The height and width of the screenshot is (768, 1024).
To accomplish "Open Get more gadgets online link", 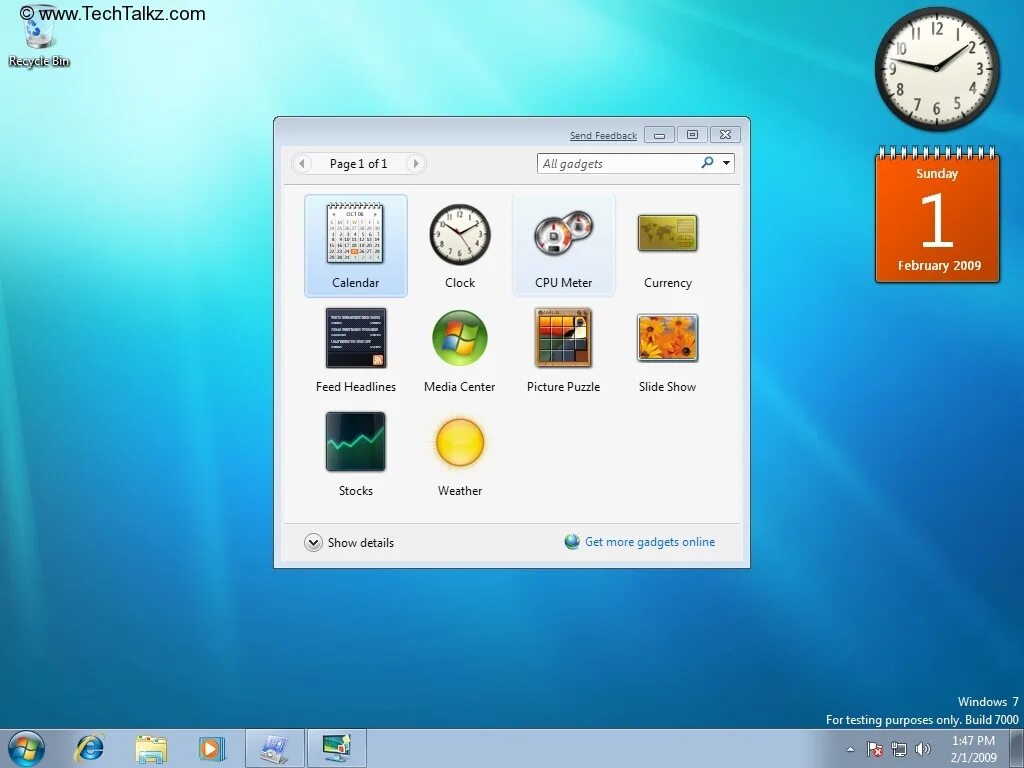I will point(650,542).
